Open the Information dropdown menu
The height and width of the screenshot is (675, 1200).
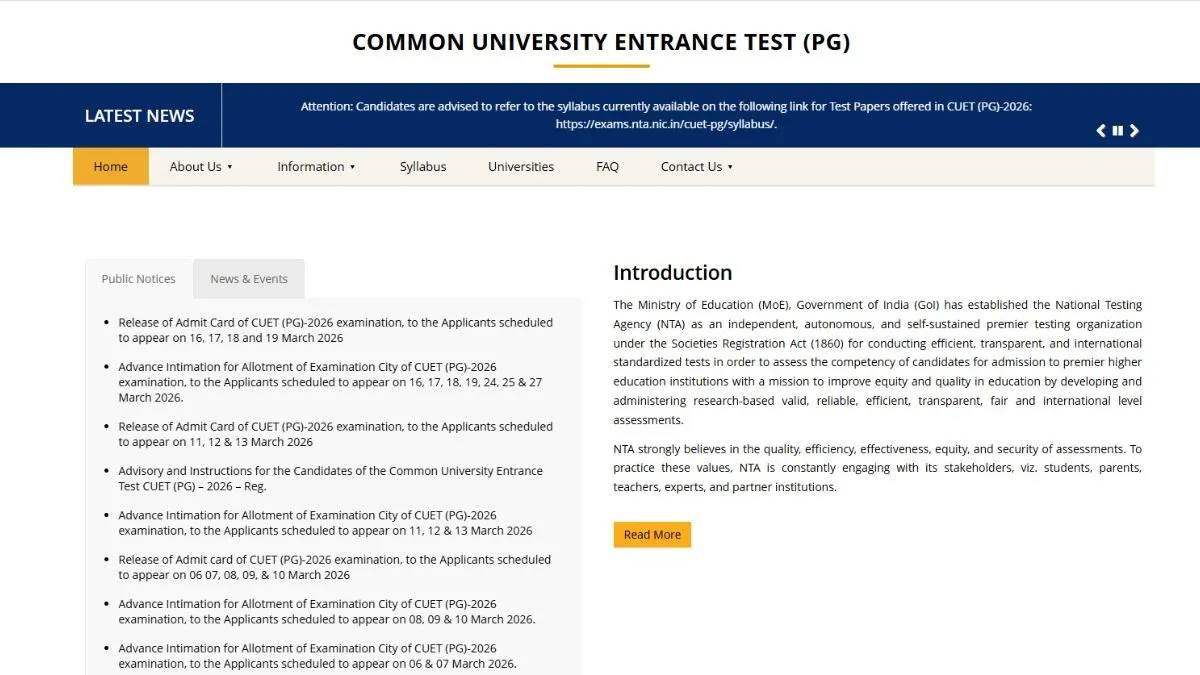(x=316, y=167)
